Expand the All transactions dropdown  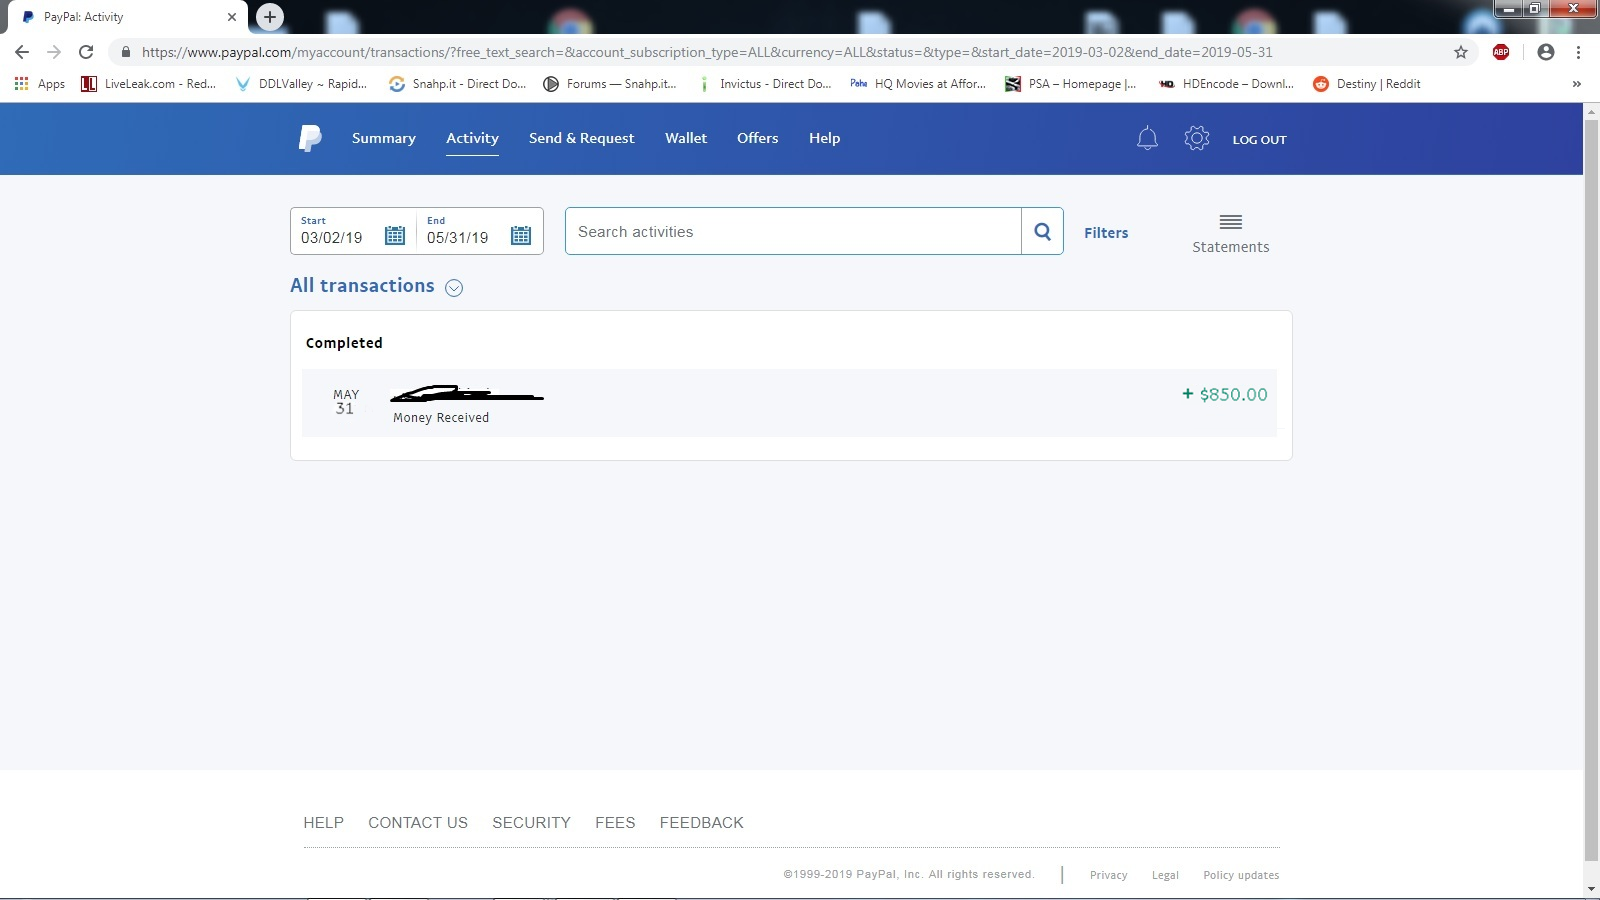[x=454, y=288]
